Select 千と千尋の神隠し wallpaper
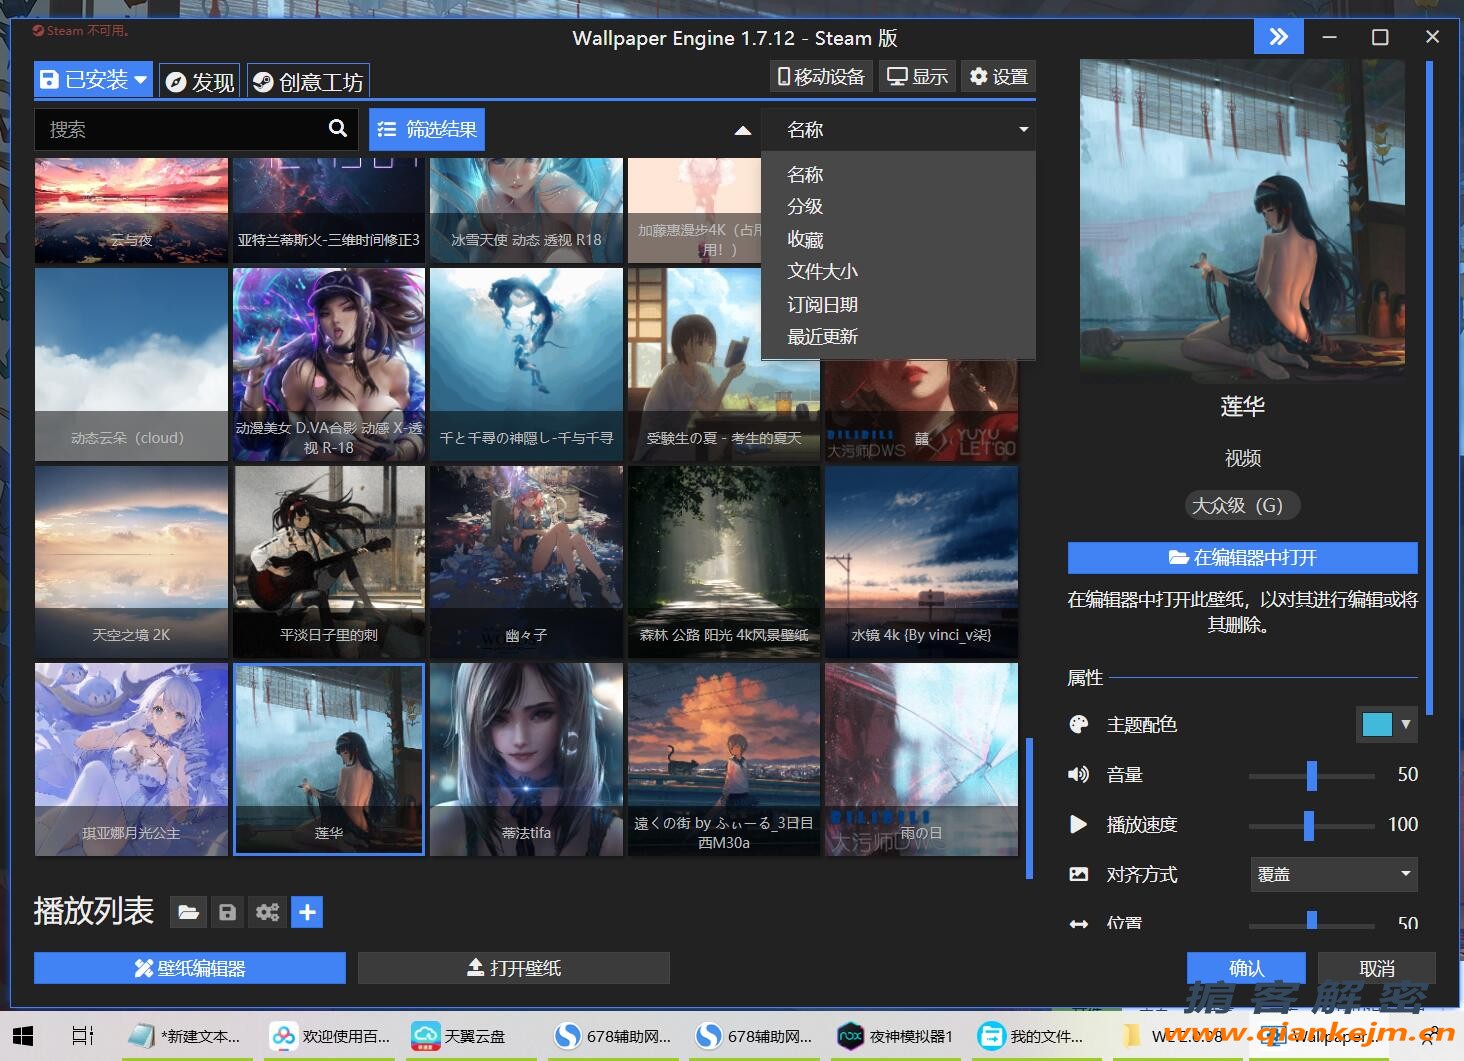The height and width of the screenshot is (1061, 1464). tap(526, 364)
